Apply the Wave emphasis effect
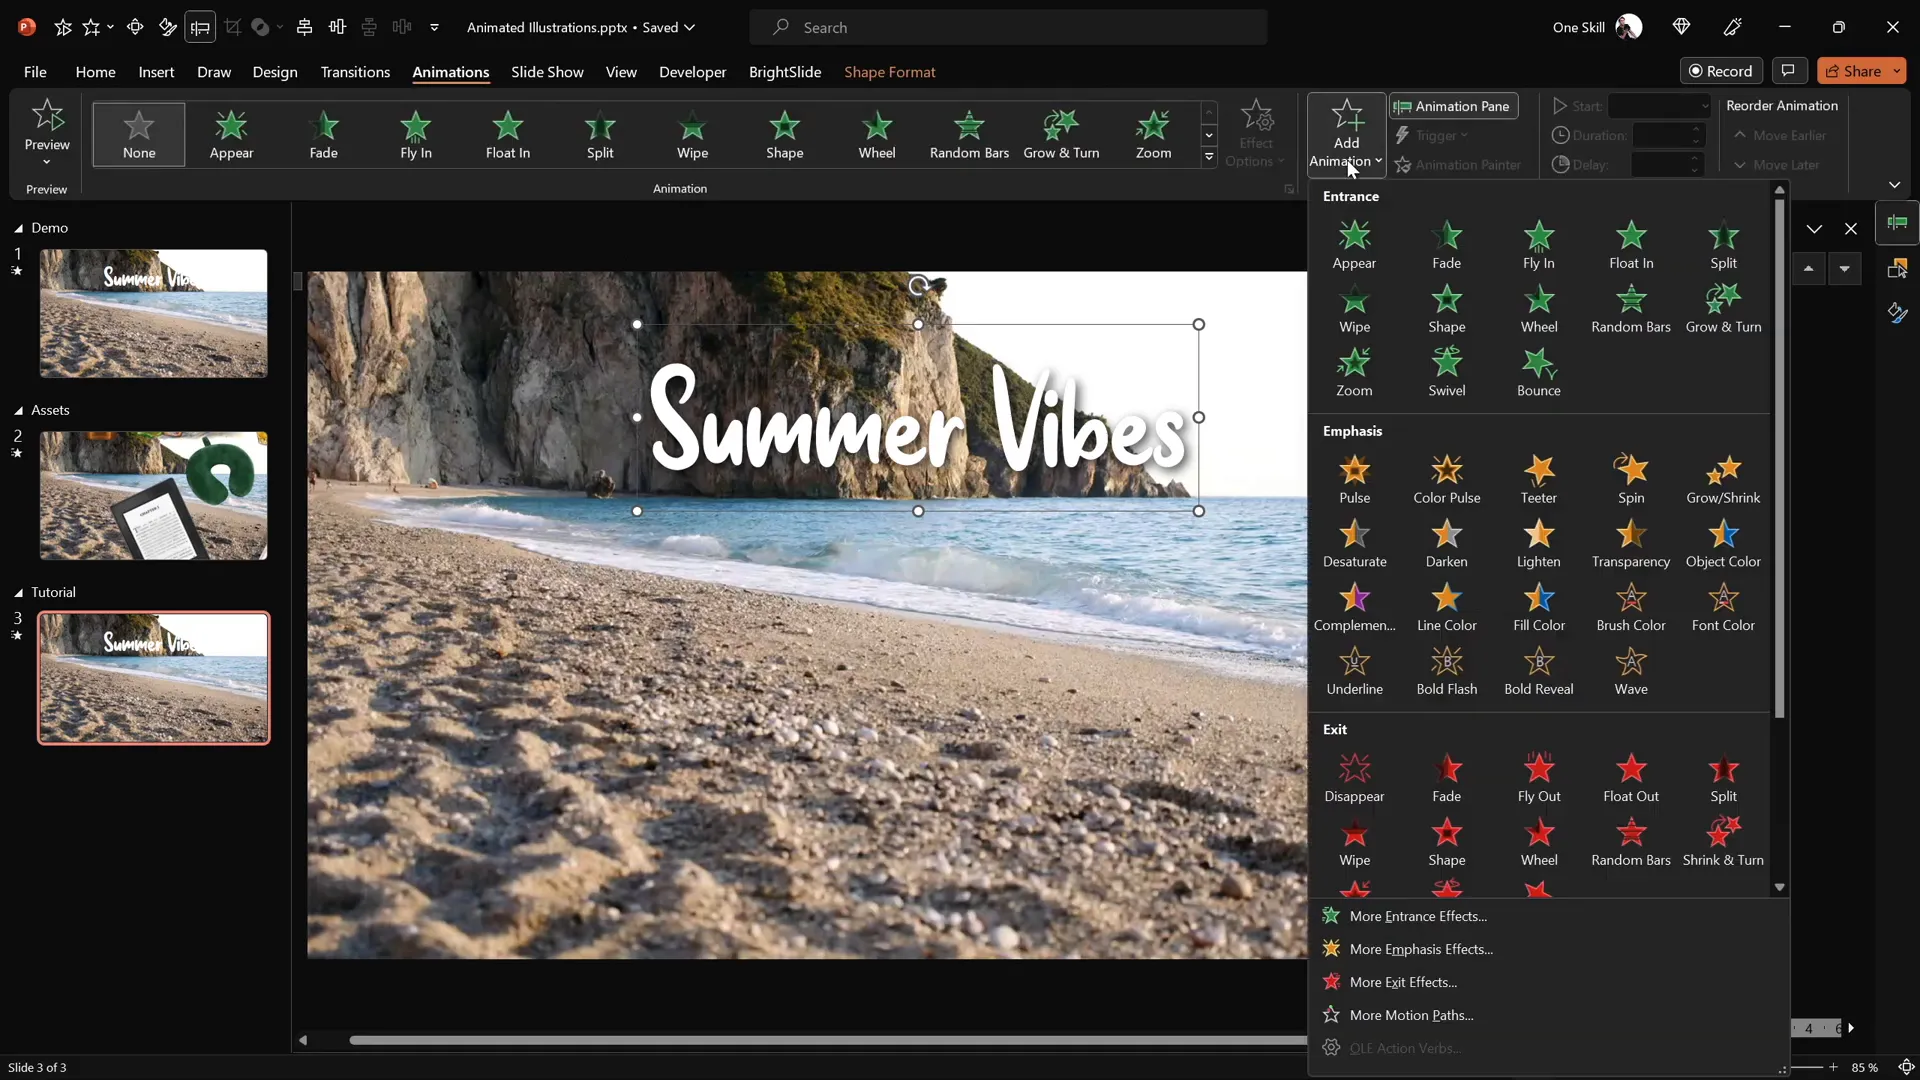The height and width of the screenshot is (1080, 1920). (1630, 671)
